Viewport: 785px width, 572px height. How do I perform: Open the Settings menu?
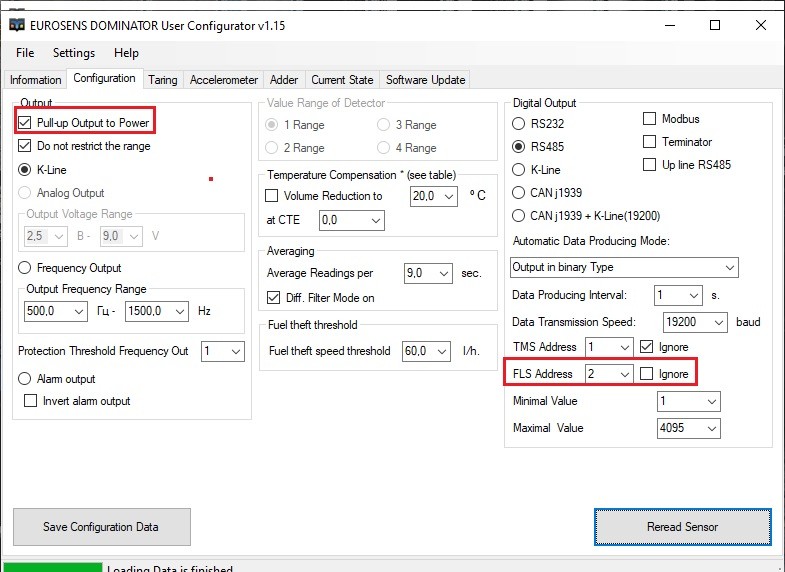[74, 53]
